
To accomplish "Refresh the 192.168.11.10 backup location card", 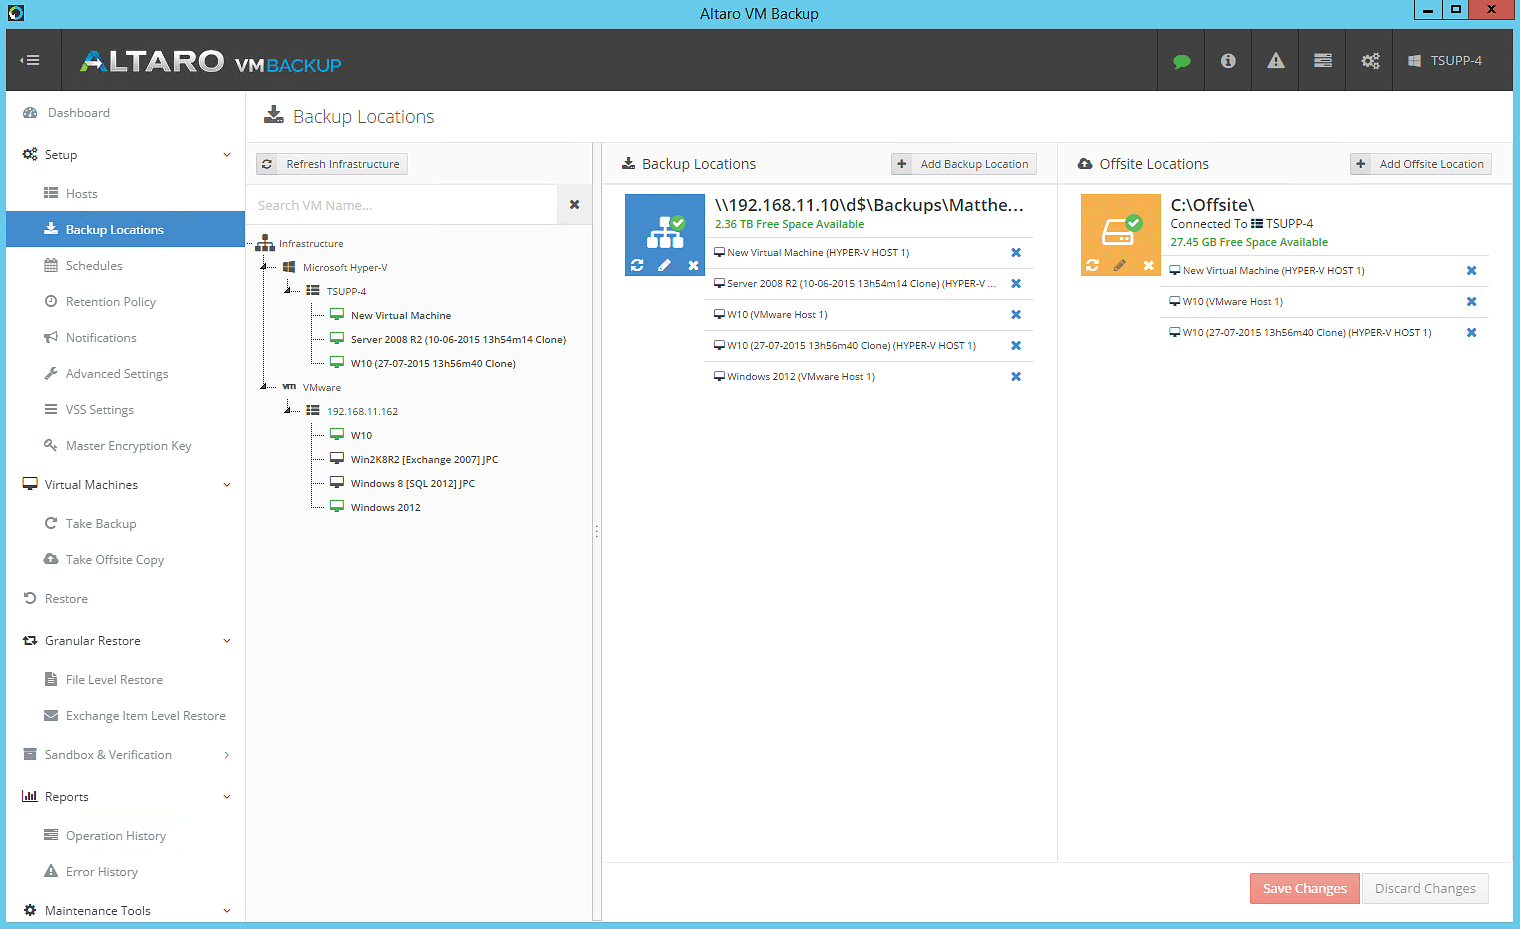I will click(637, 264).
